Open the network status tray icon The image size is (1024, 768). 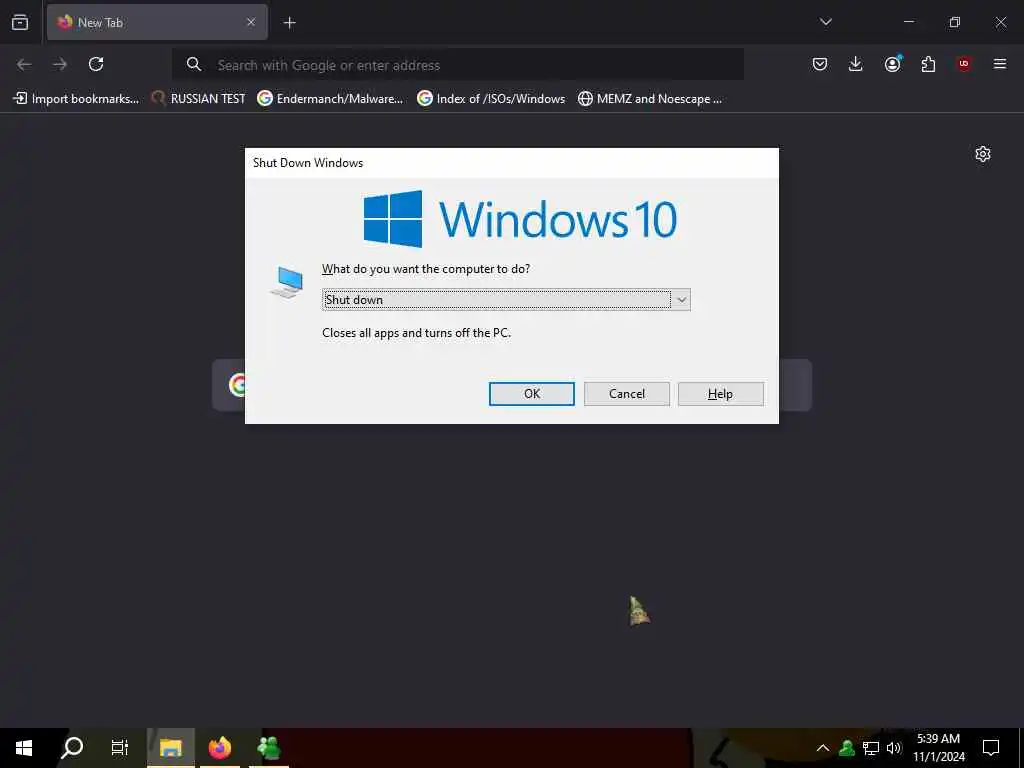pos(871,748)
